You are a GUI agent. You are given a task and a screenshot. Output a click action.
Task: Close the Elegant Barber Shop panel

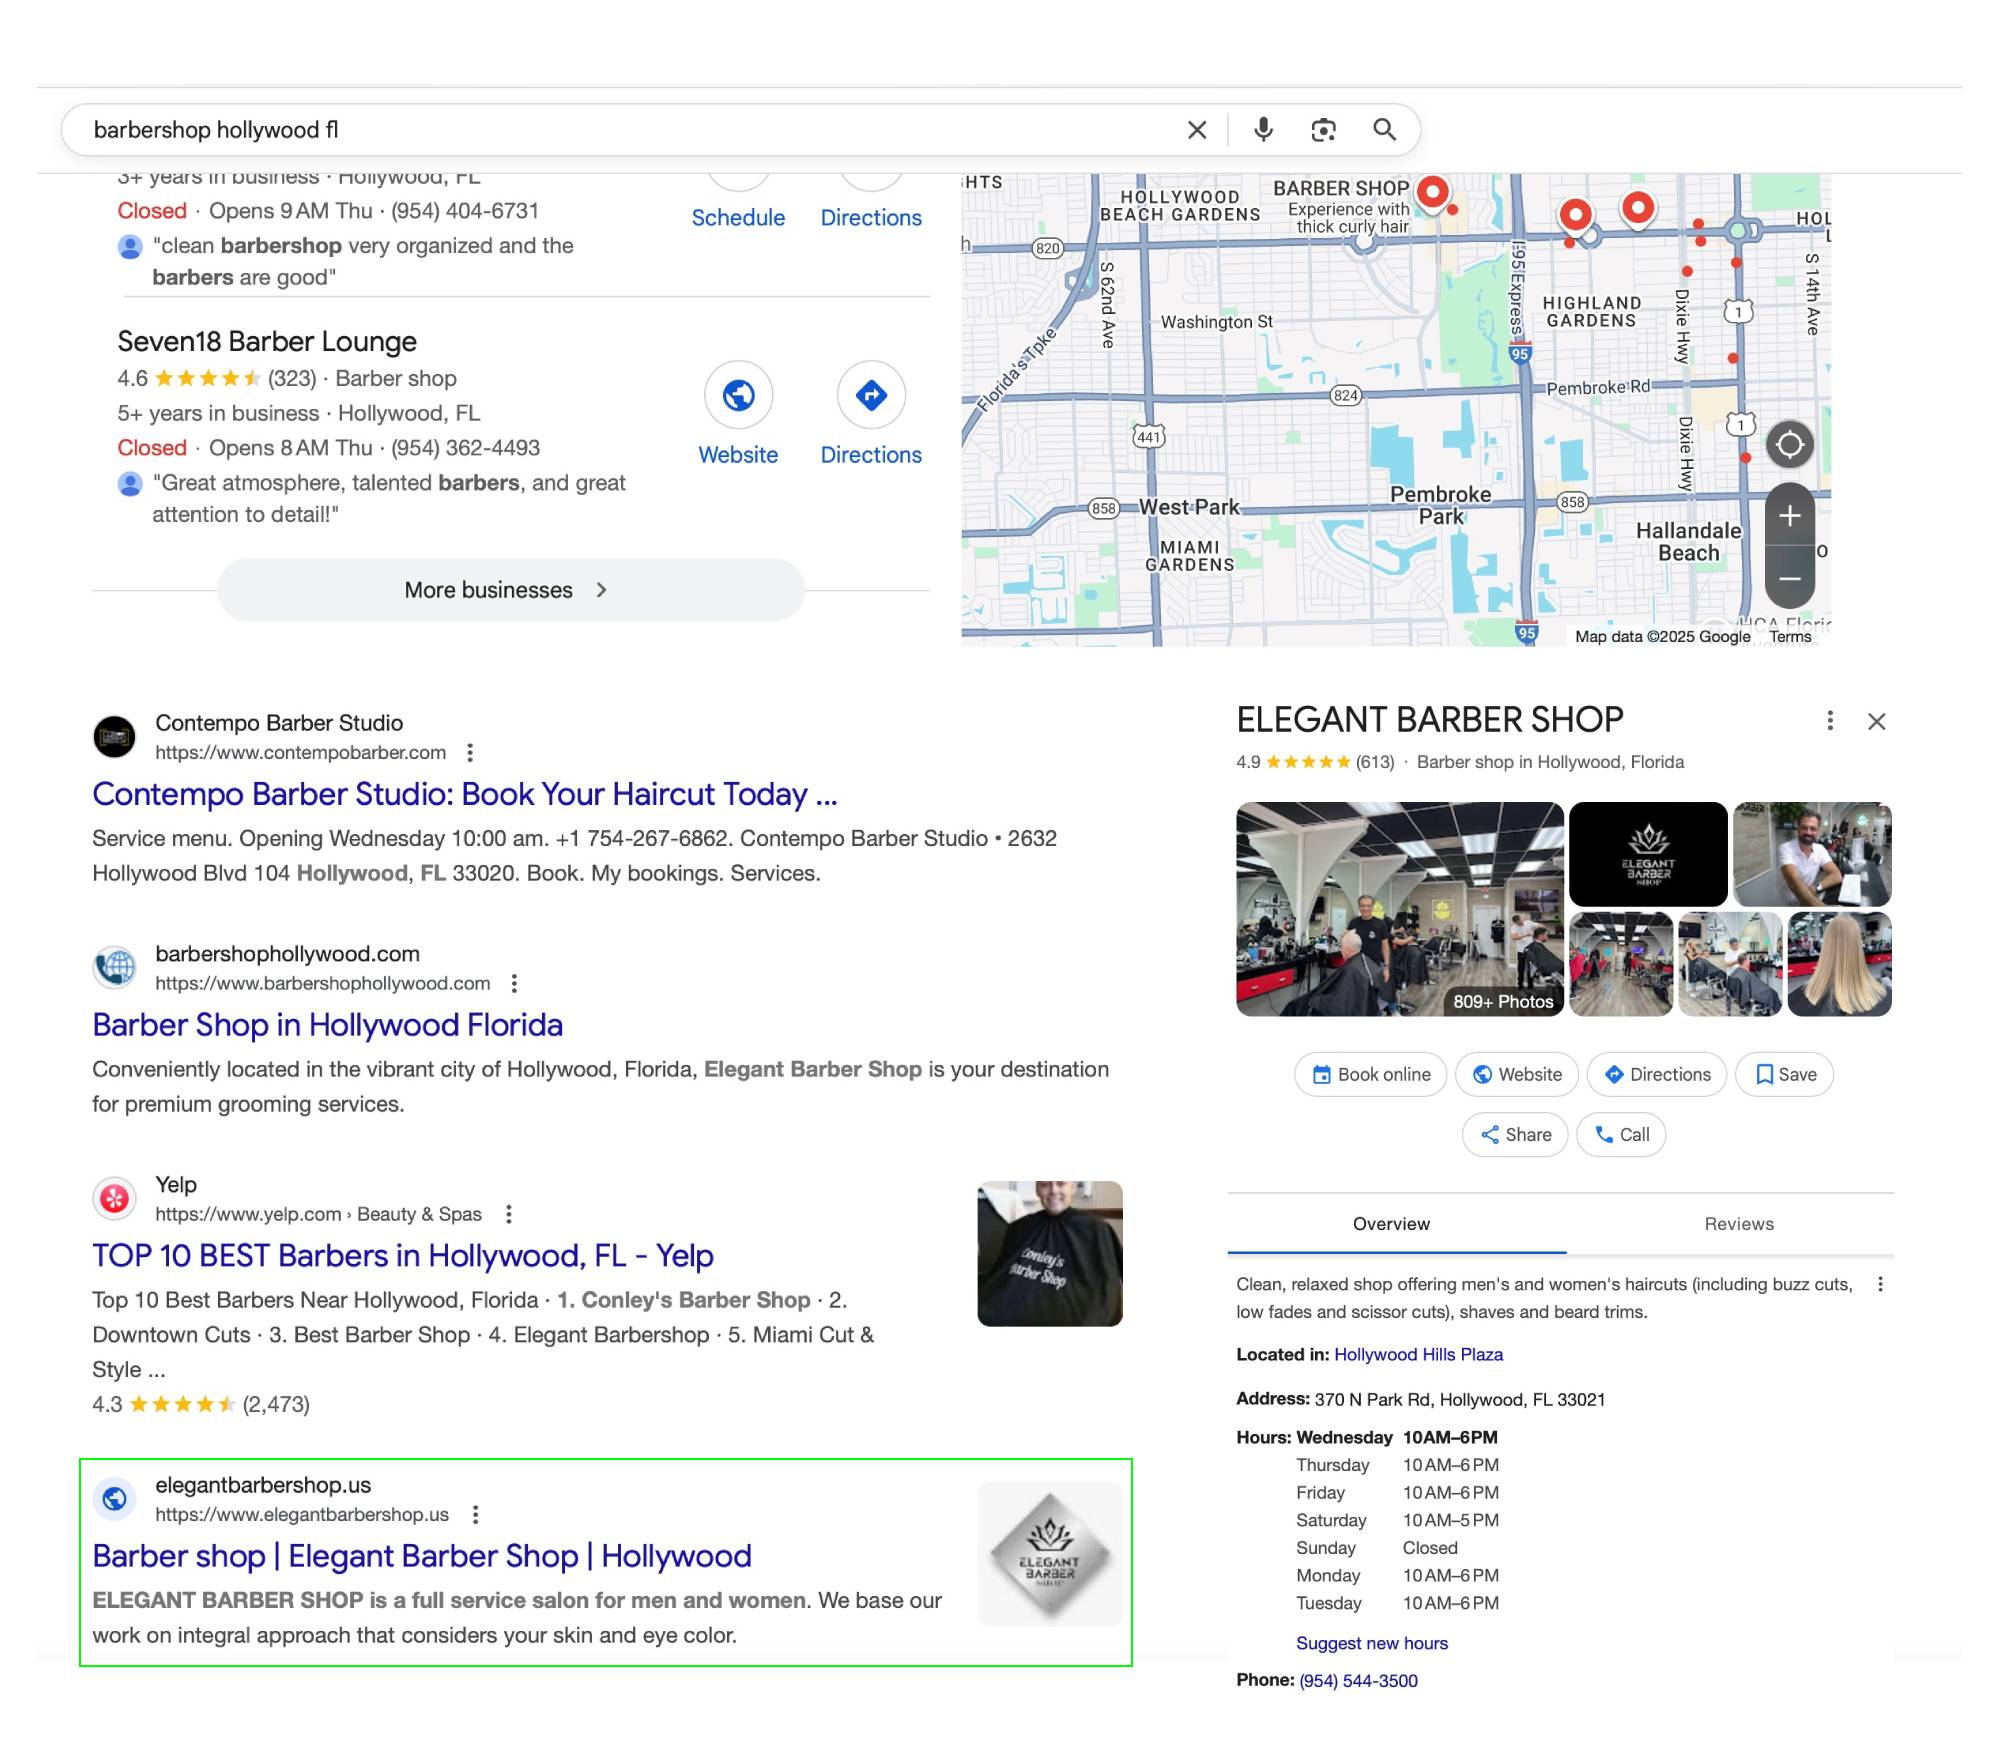tap(1876, 721)
